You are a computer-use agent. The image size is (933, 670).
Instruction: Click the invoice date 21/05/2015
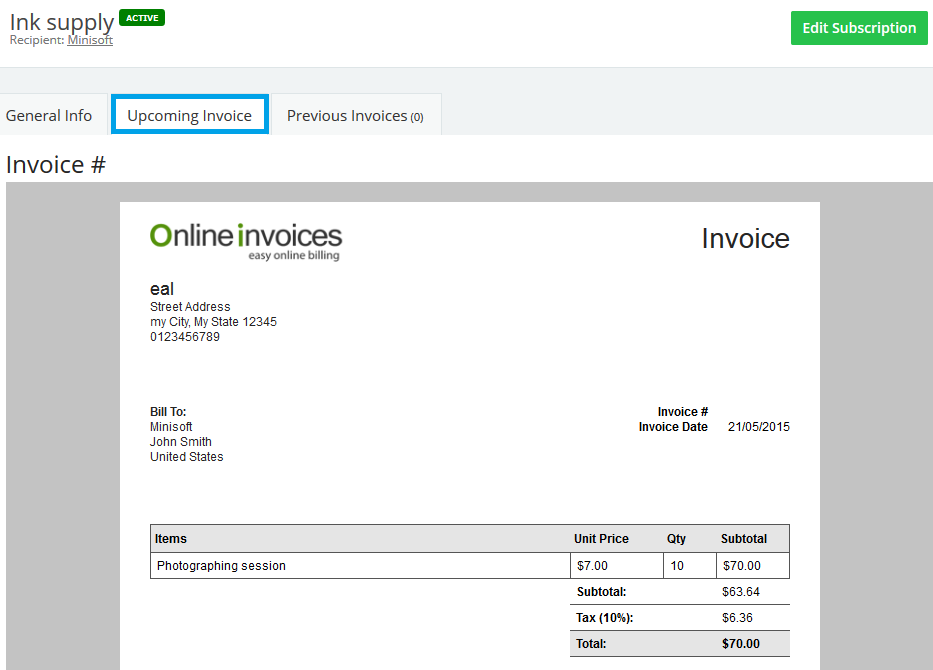(758, 427)
